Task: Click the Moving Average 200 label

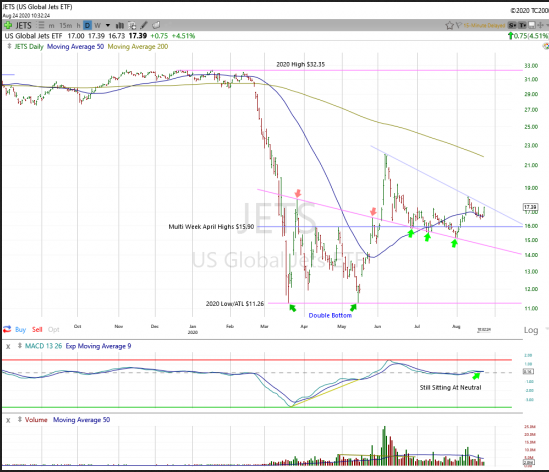Action: (x=138, y=47)
